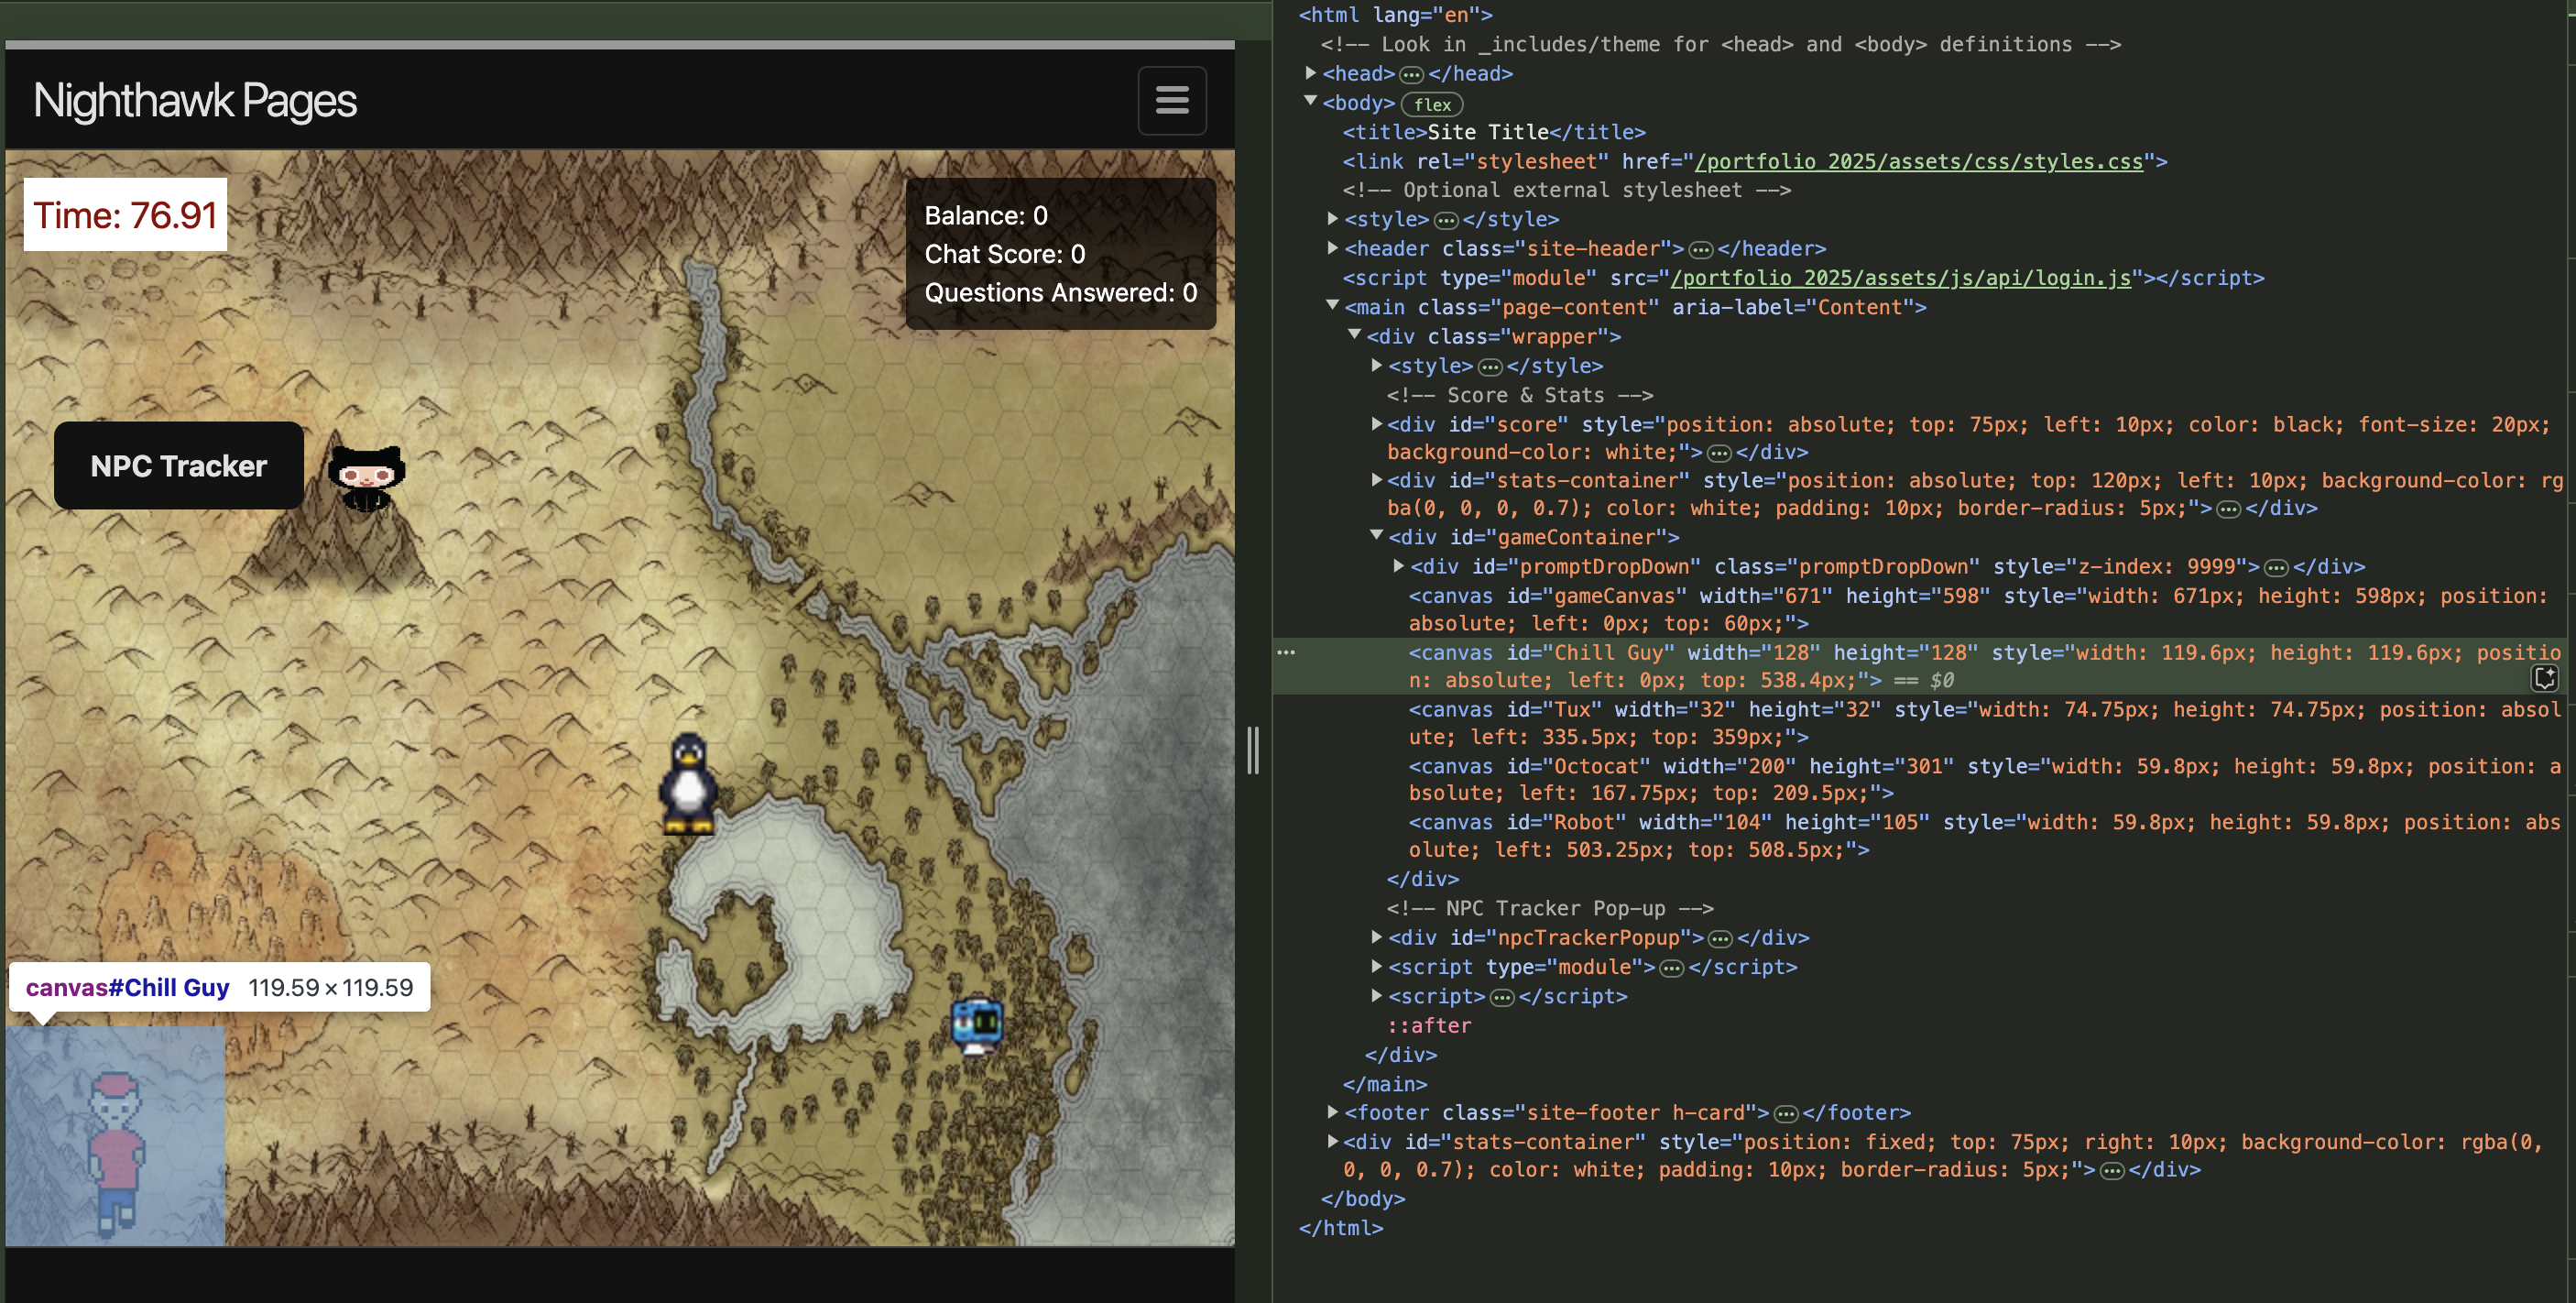Open the hamburger navigation menu
2576x1303 pixels.
click(1171, 100)
